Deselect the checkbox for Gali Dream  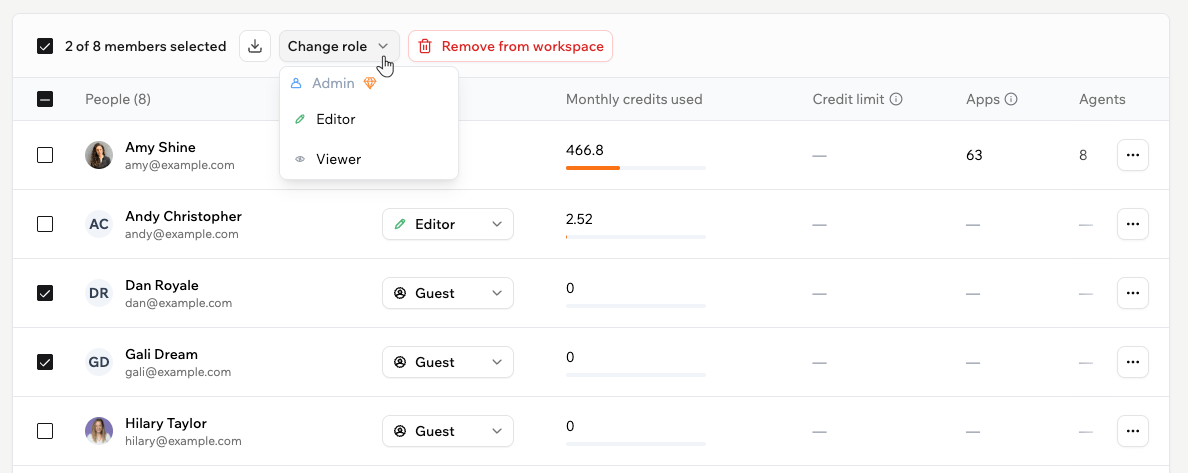[45, 362]
